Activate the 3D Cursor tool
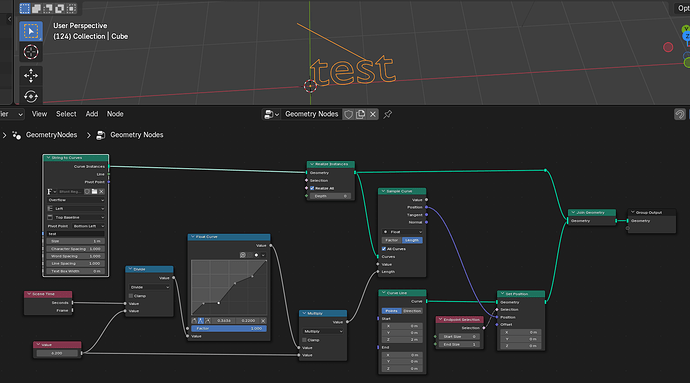The image size is (690, 383). 31,52
